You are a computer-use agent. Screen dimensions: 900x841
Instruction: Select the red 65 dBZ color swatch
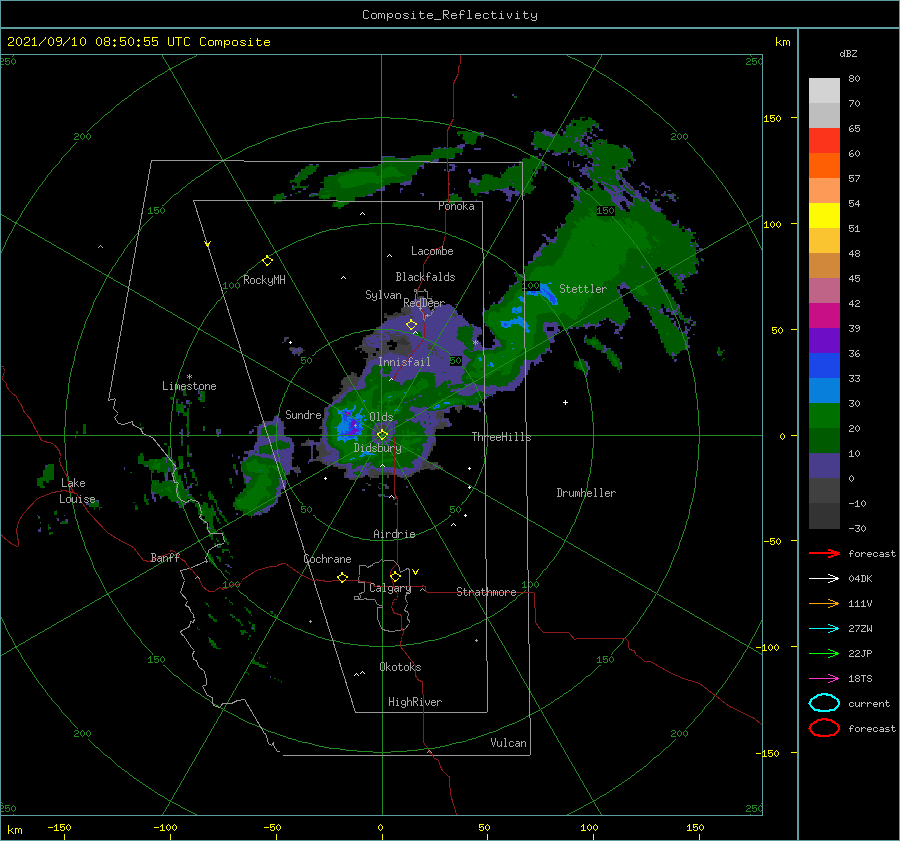pyautogui.click(x=824, y=140)
